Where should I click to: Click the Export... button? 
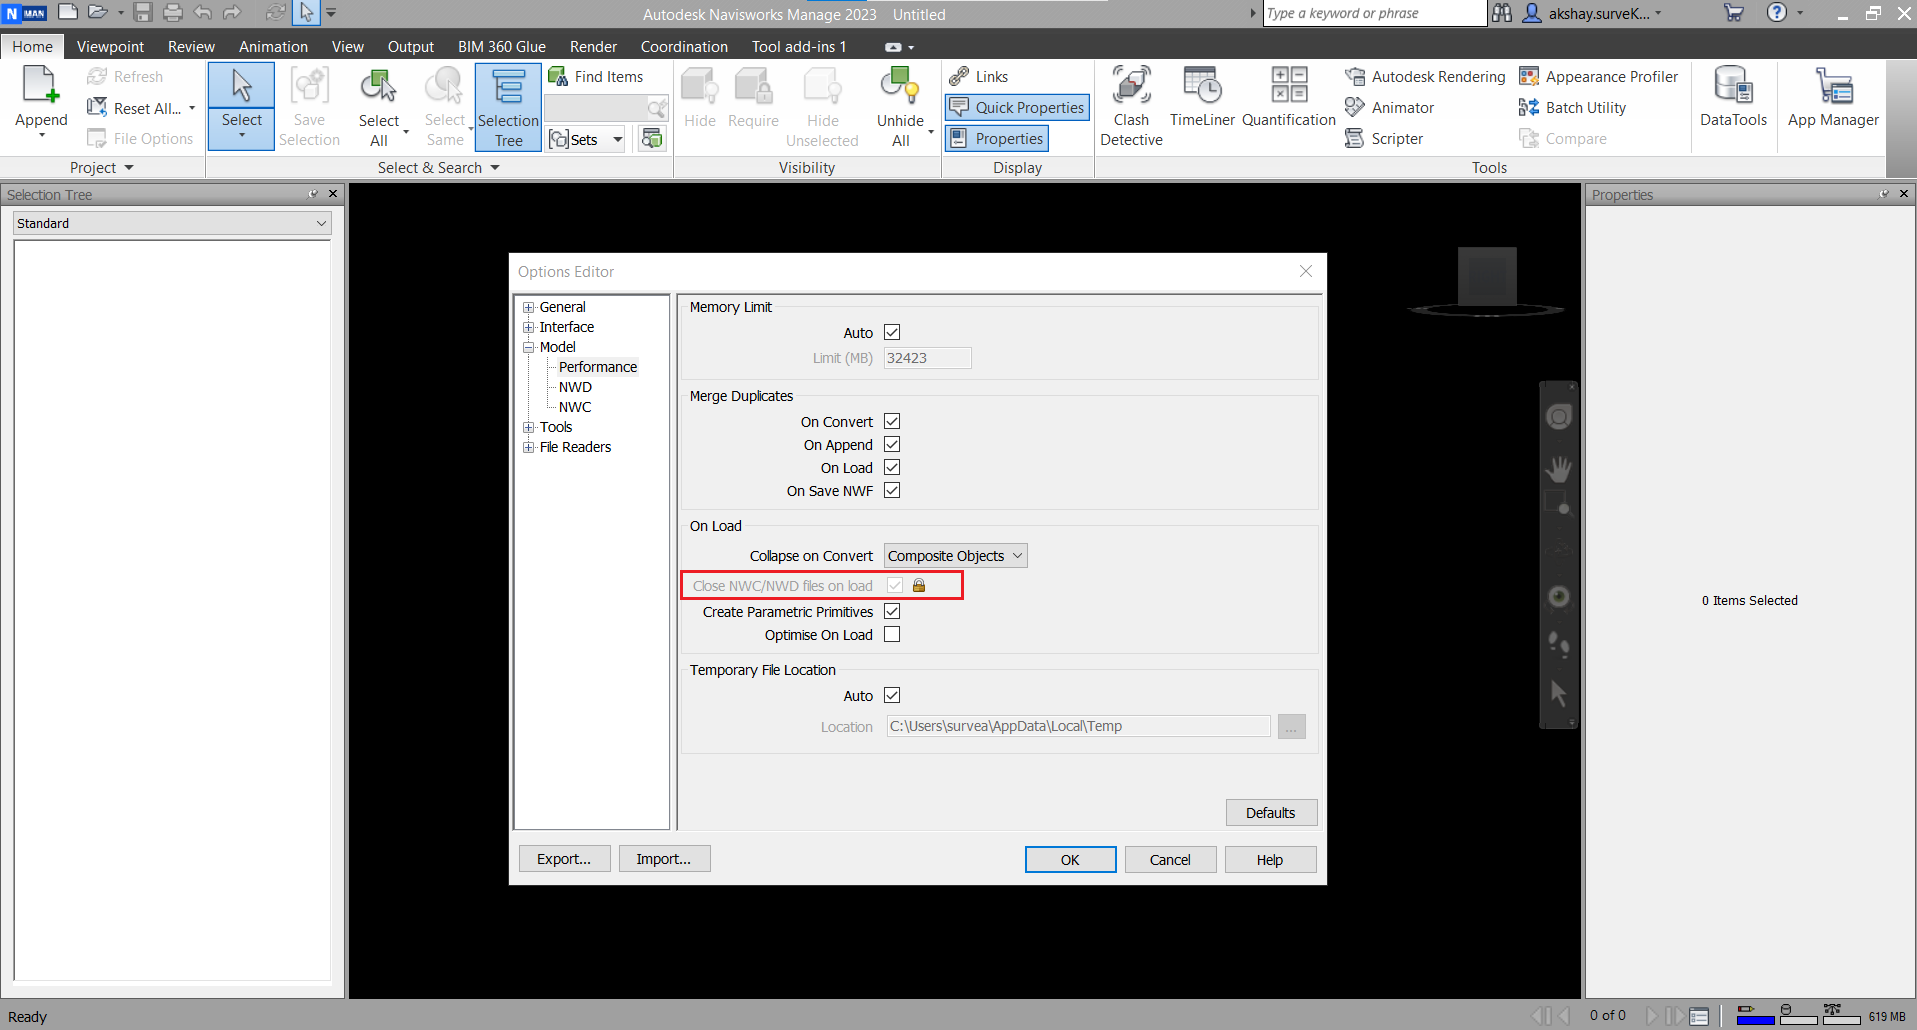coord(564,858)
